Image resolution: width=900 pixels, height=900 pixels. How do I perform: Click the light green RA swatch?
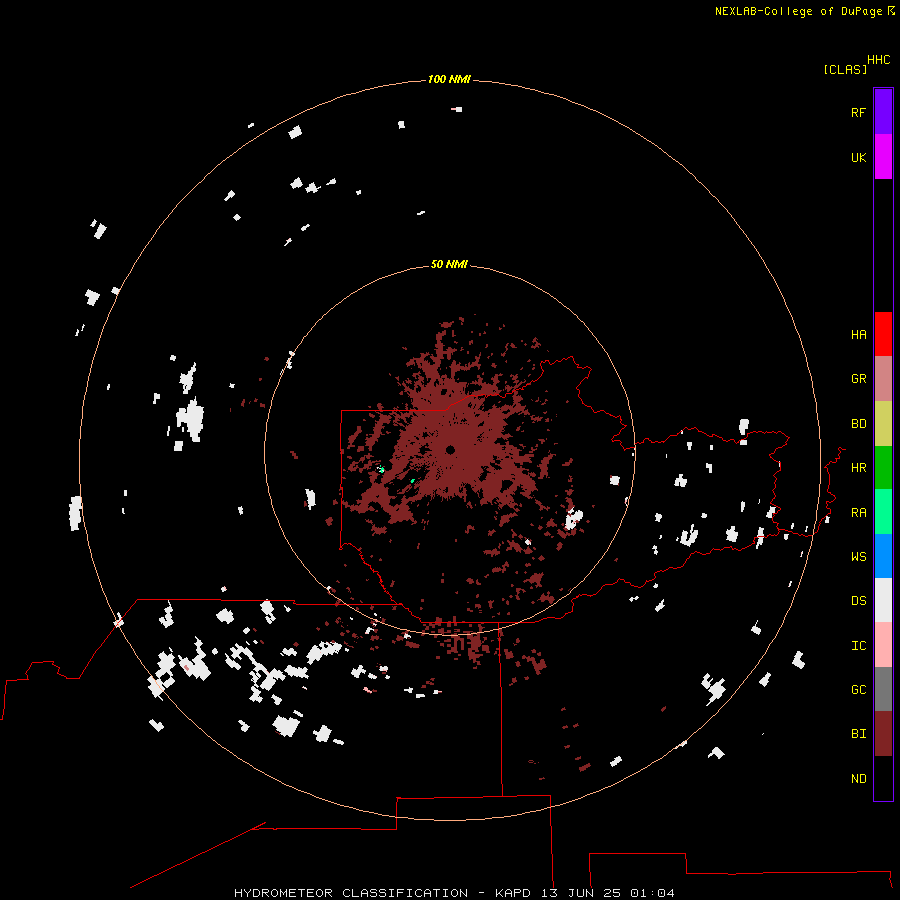(883, 512)
